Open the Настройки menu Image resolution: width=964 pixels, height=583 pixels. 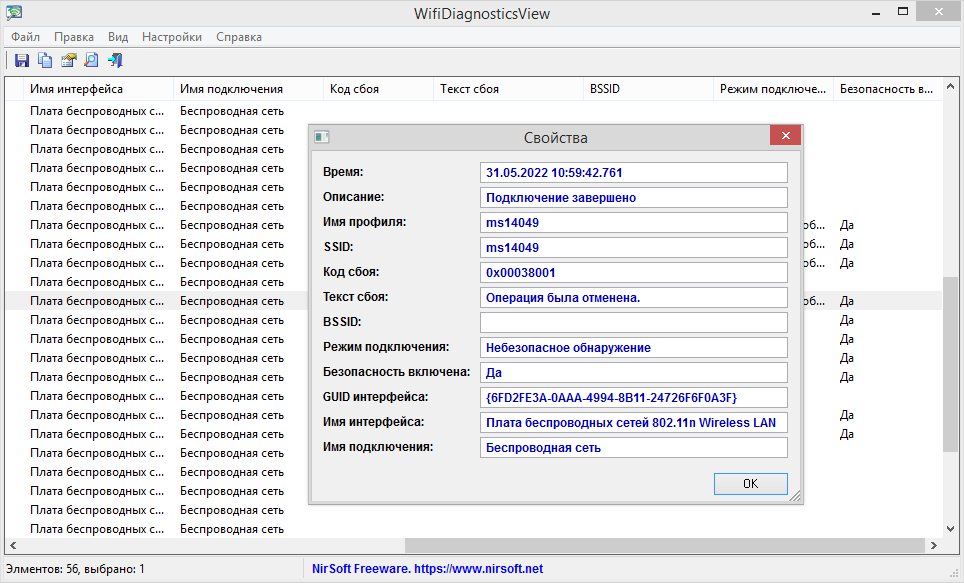pos(172,37)
